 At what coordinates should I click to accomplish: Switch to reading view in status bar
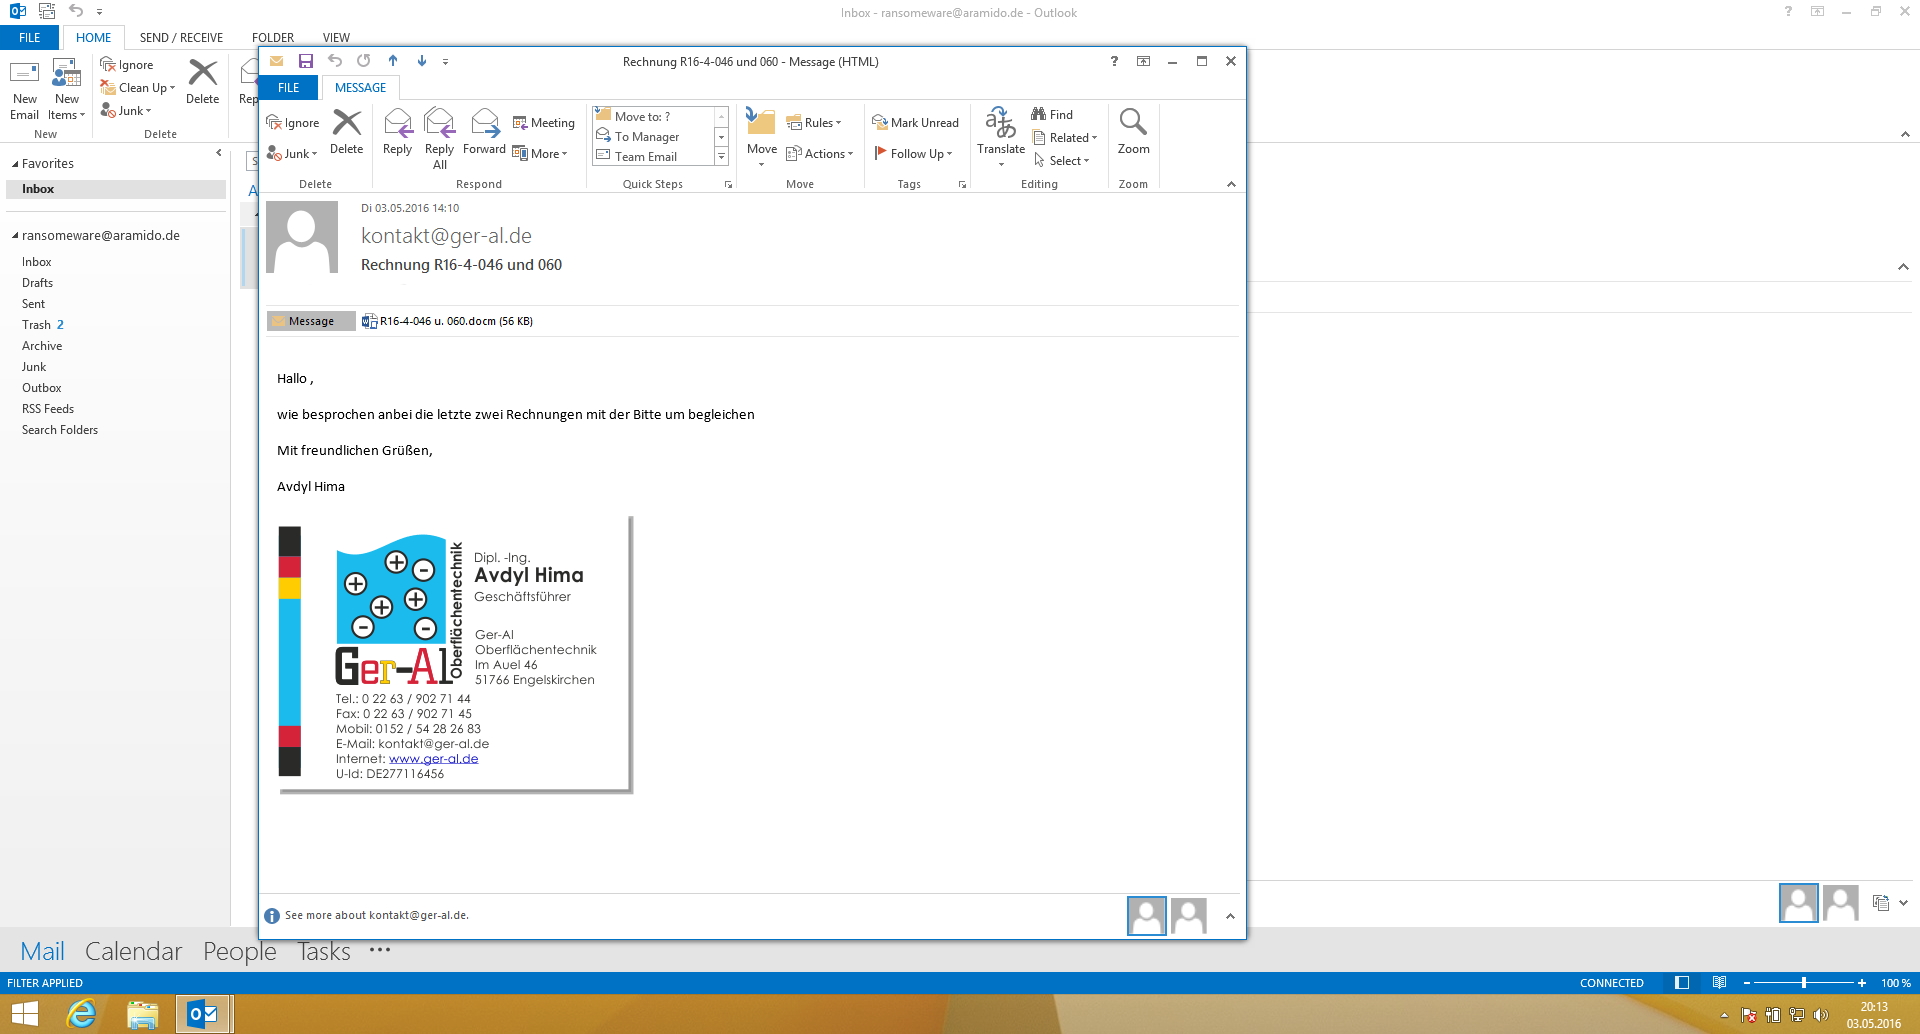point(1719,983)
